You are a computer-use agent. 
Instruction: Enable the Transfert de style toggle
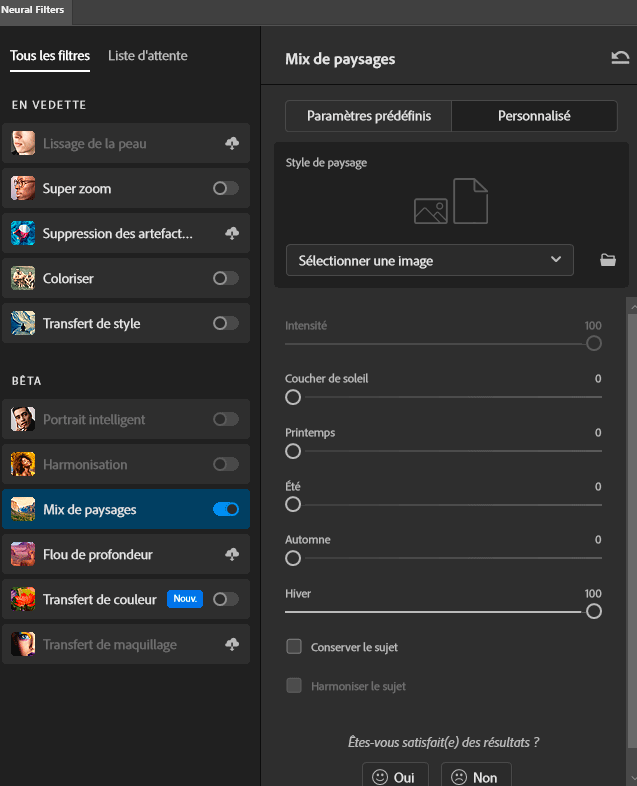coord(226,323)
